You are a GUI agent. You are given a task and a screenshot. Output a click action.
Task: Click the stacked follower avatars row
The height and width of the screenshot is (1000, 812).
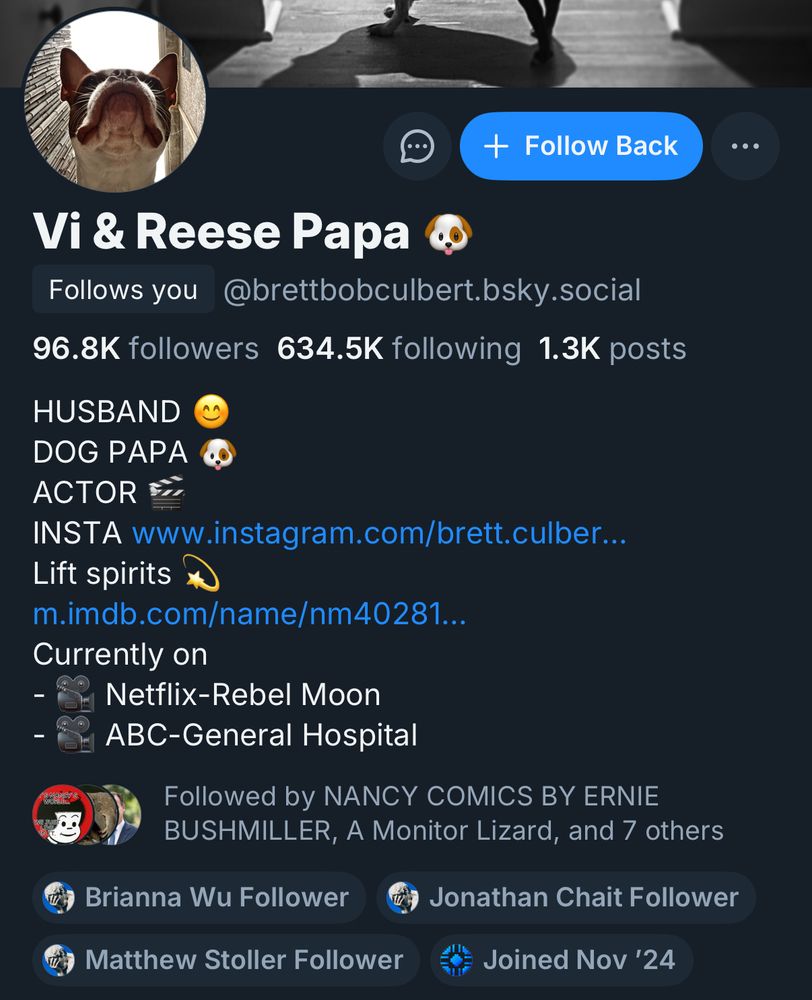[x=85, y=814]
